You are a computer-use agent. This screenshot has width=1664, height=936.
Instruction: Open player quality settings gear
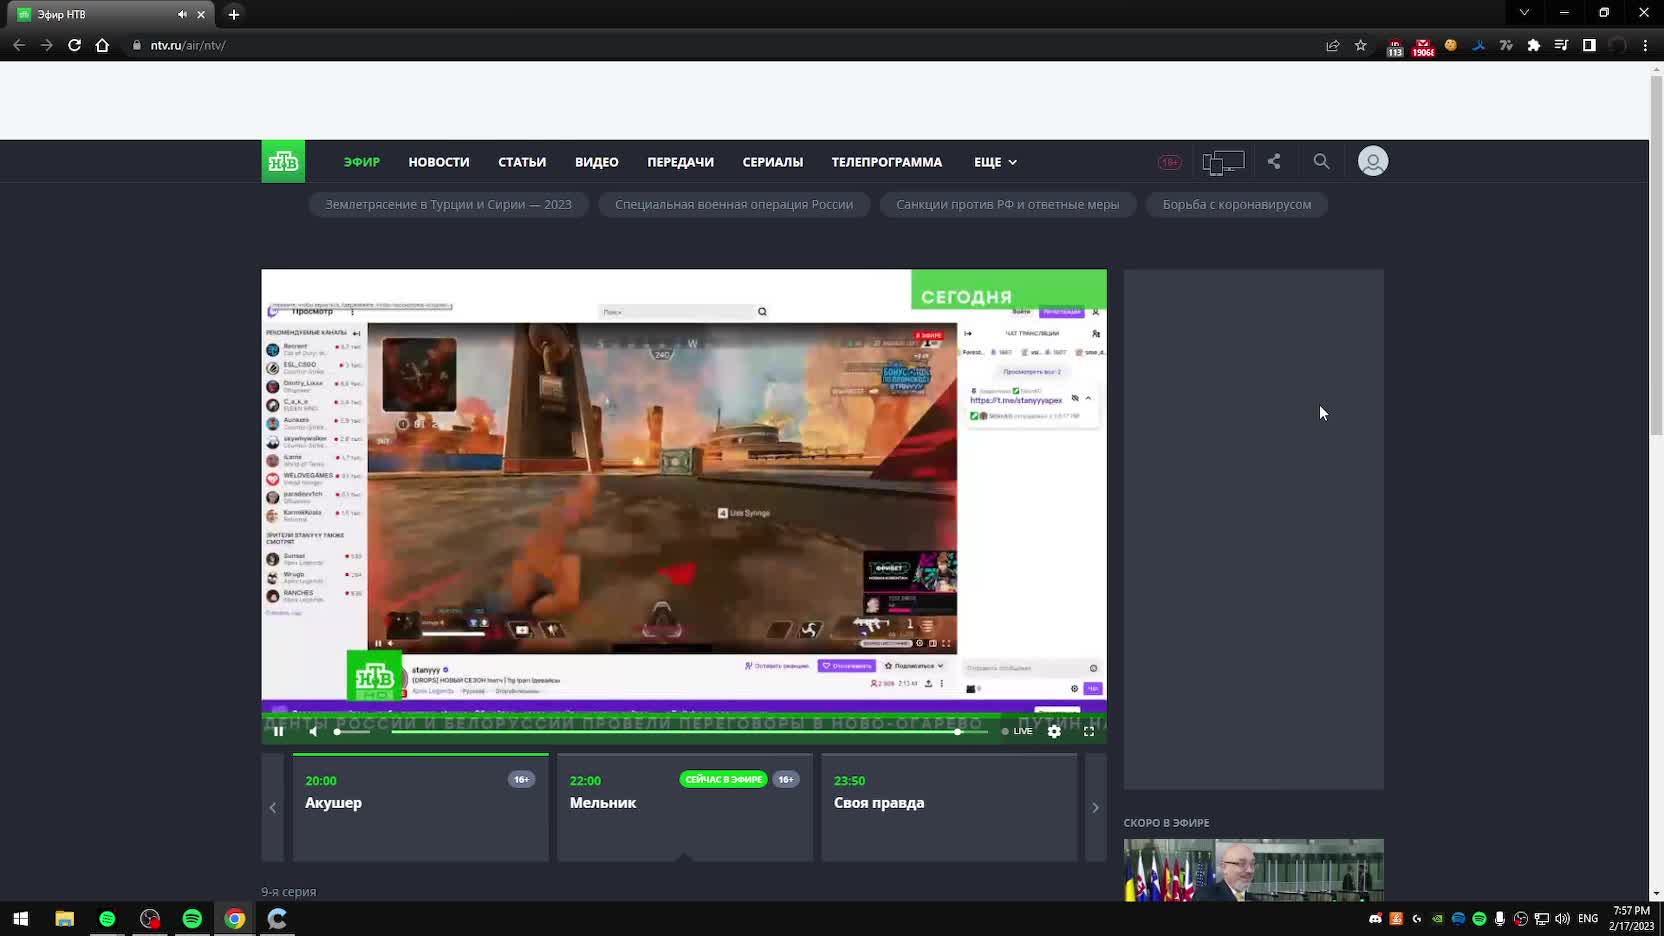(x=1054, y=731)
